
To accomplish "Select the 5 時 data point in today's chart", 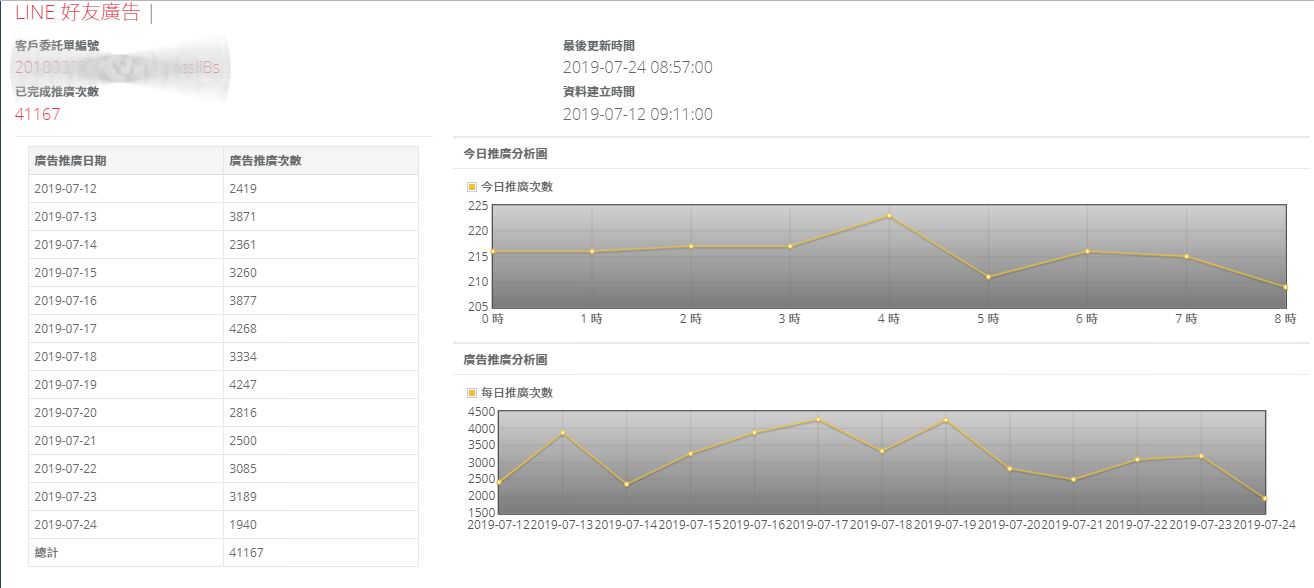I will (988, 277).
